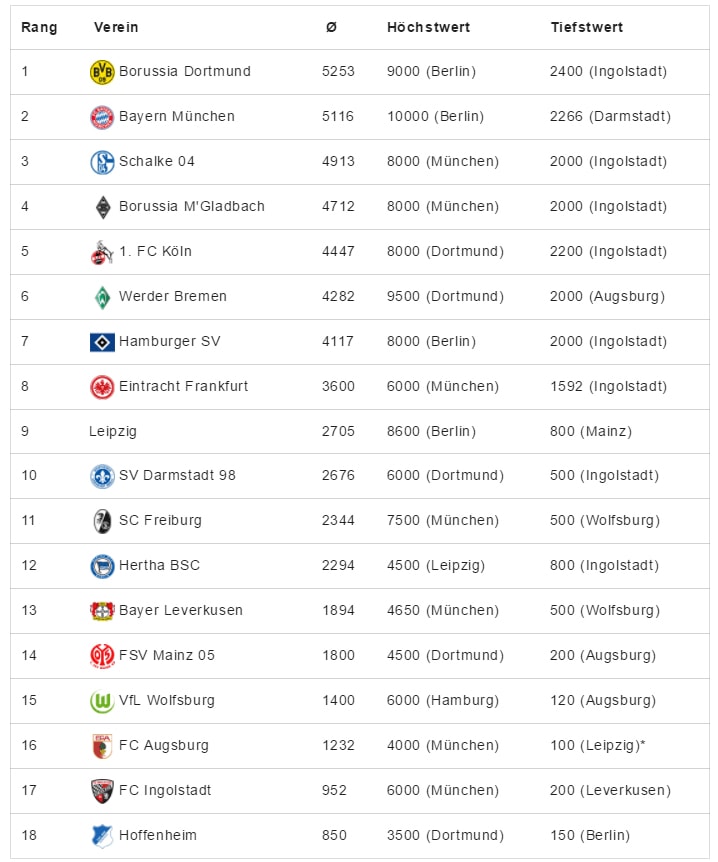The height and width of the screenshot is (862, 718).
Task: Click the Rang column header
Action: [39, 27]
